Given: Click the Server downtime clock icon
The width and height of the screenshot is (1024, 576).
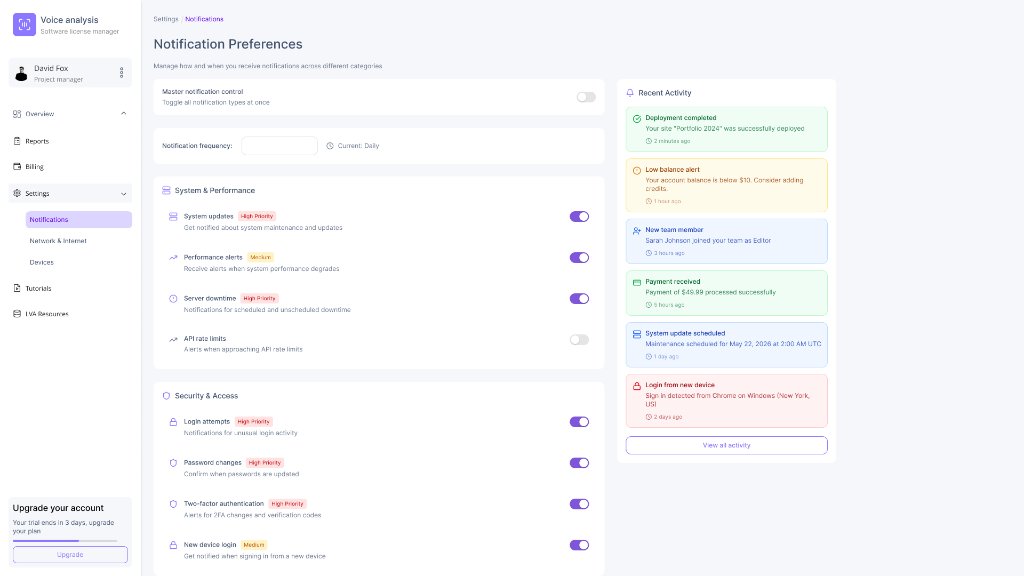Looking at the screenshot, I should pyautogui.click(x=173, y=298).
